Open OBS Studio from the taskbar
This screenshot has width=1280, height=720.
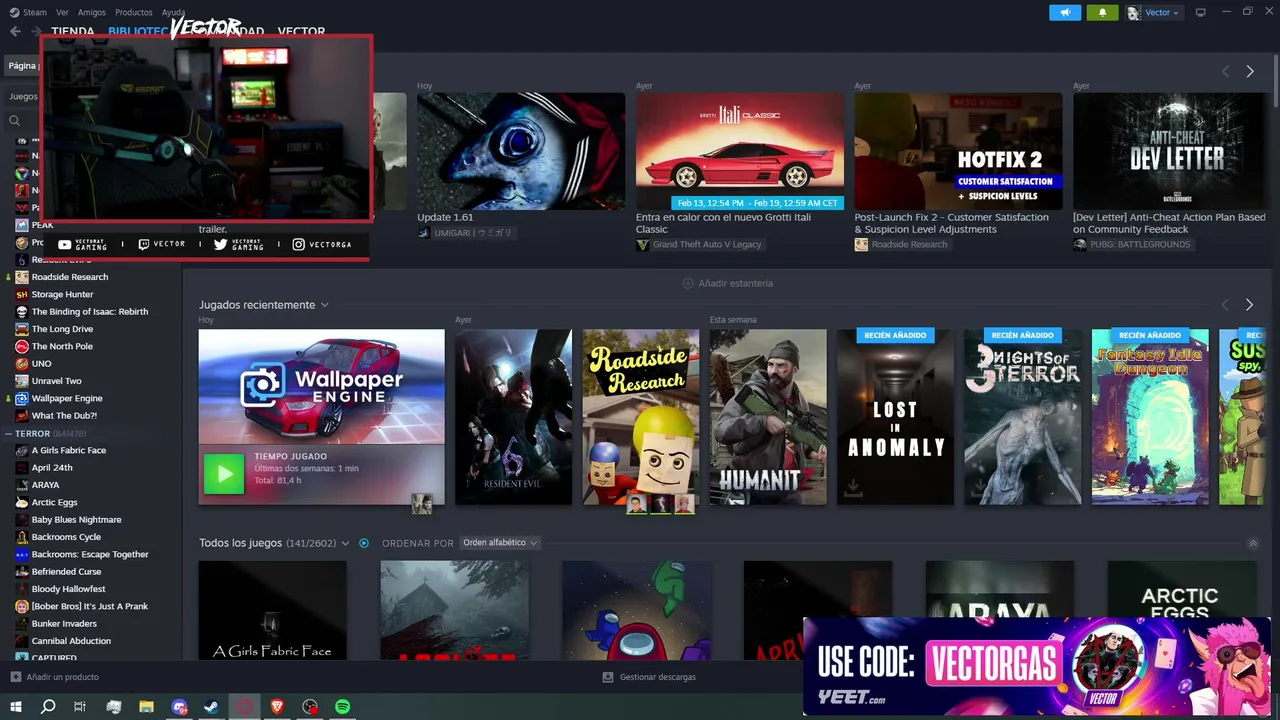[310, 707]
